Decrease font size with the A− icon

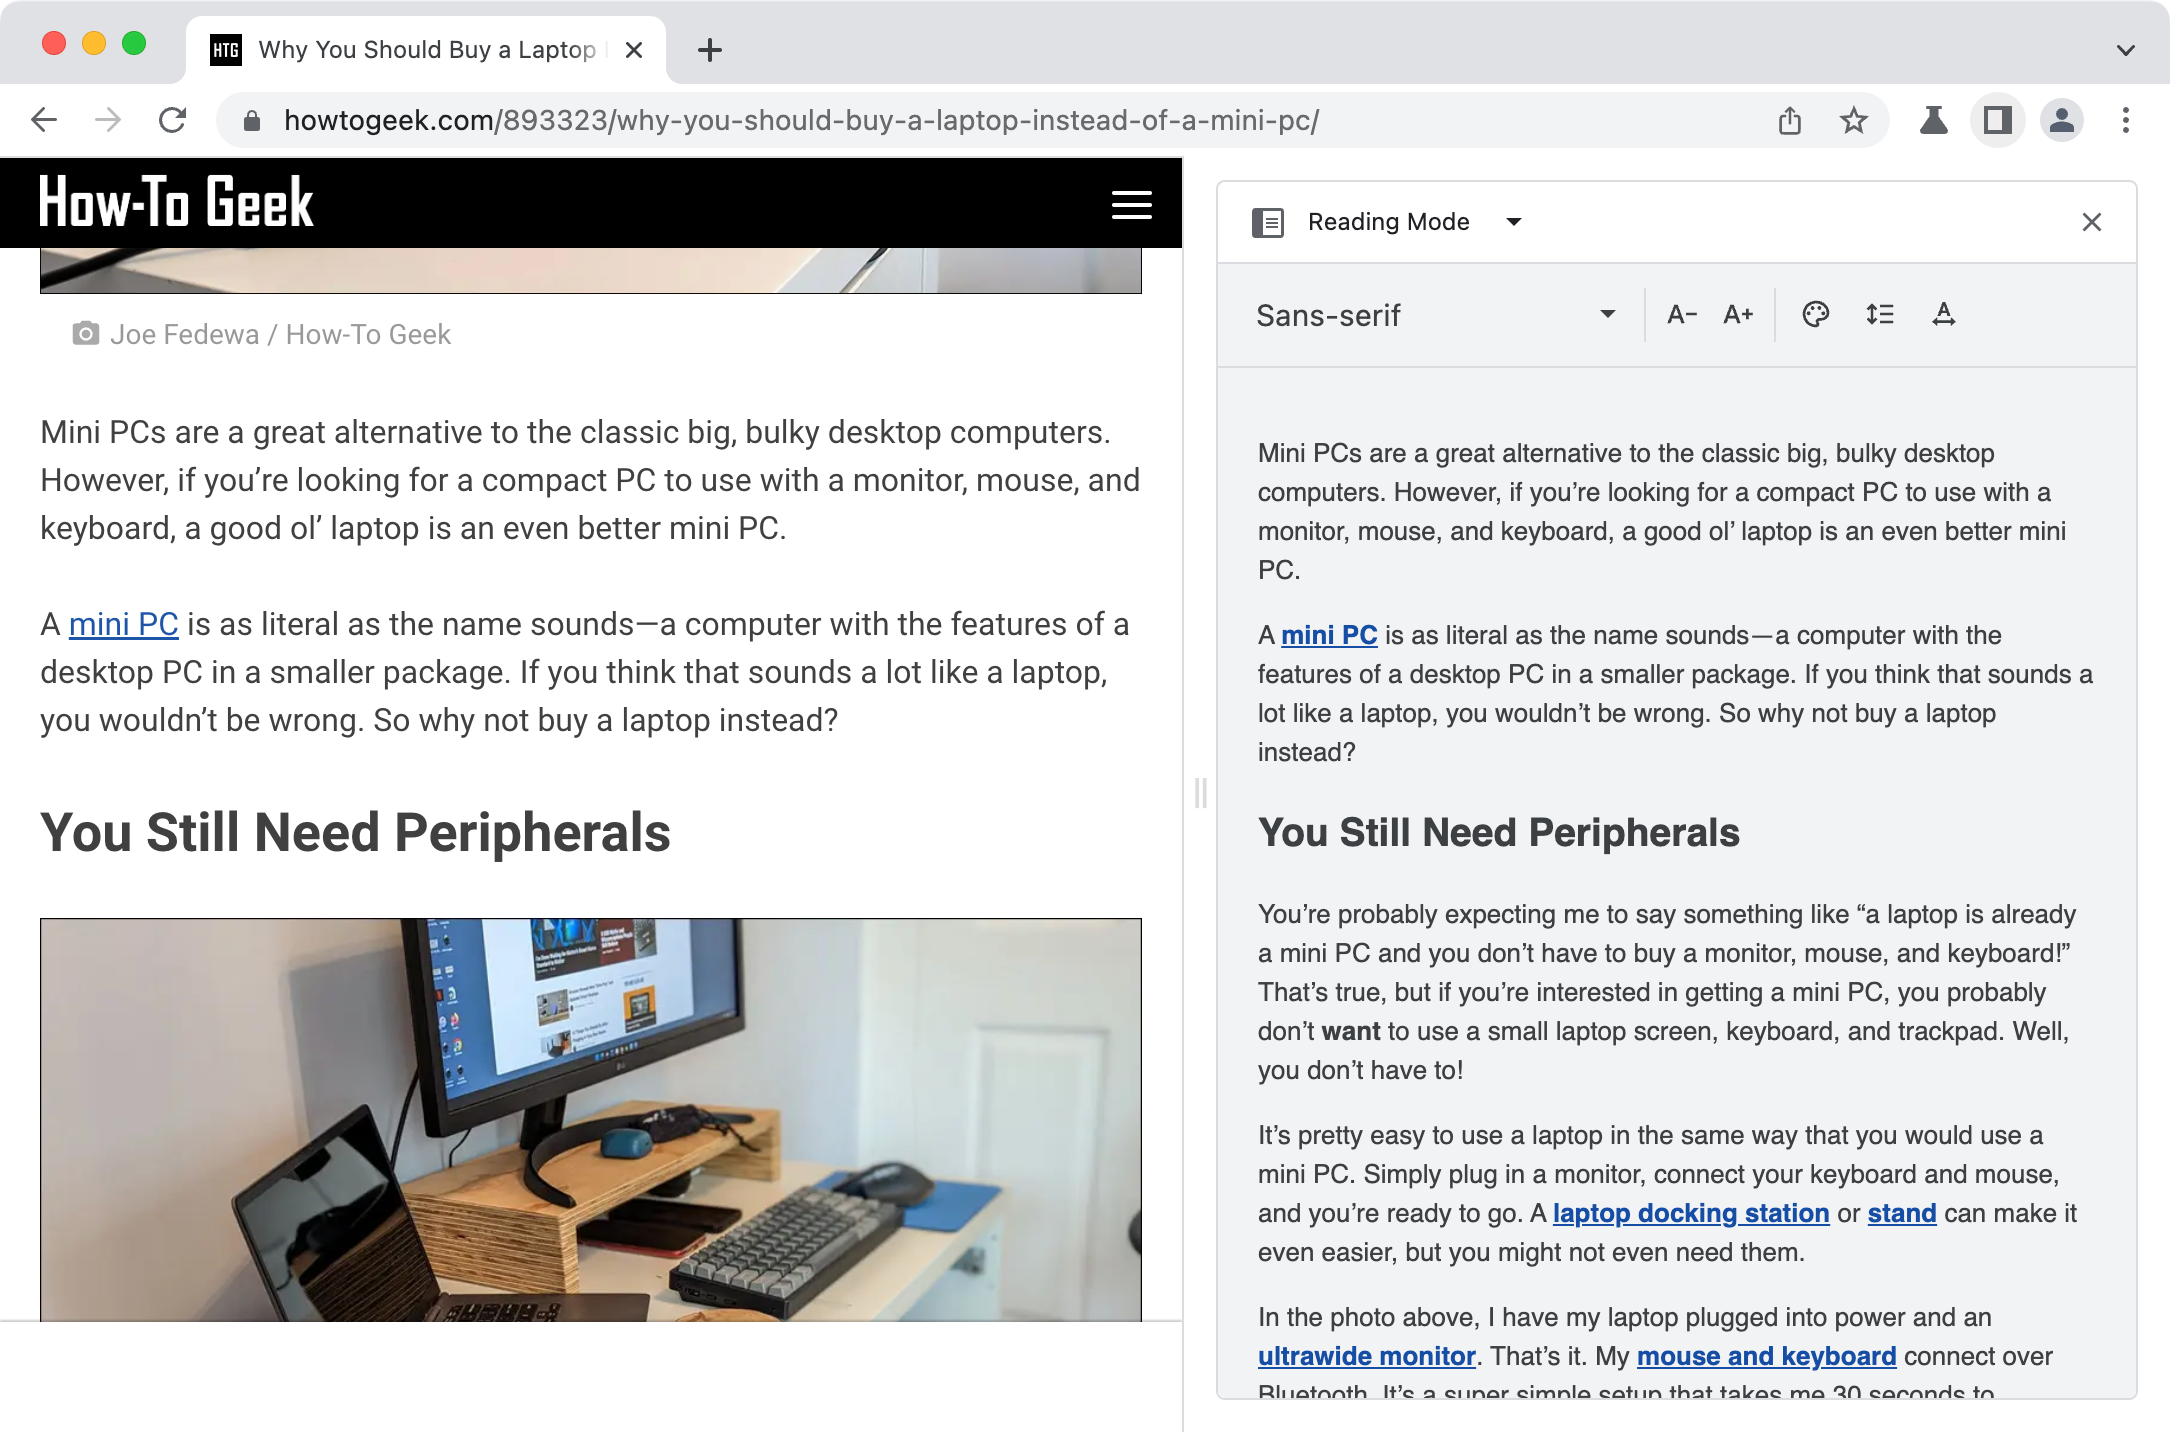coord(1681,315)
